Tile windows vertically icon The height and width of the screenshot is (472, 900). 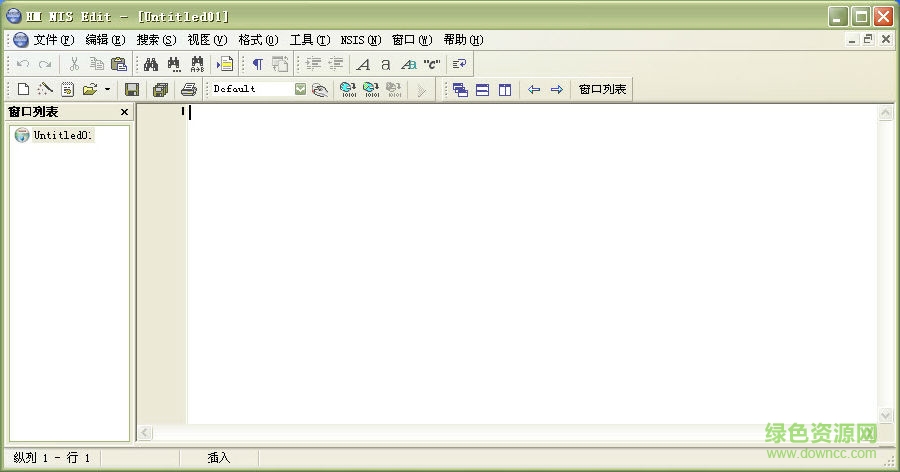[505, 90]
